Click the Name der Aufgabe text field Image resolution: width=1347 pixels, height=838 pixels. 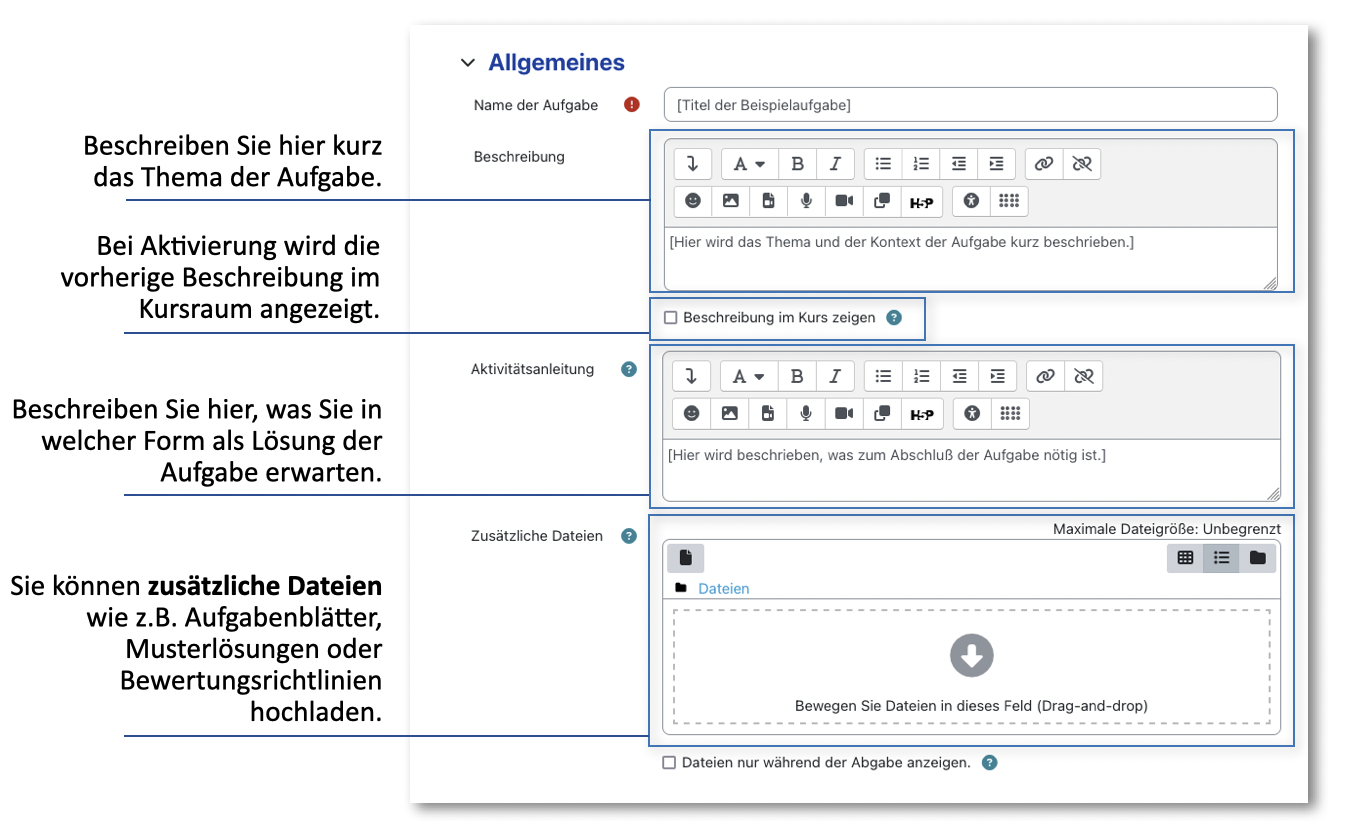[x=970, y=105]
